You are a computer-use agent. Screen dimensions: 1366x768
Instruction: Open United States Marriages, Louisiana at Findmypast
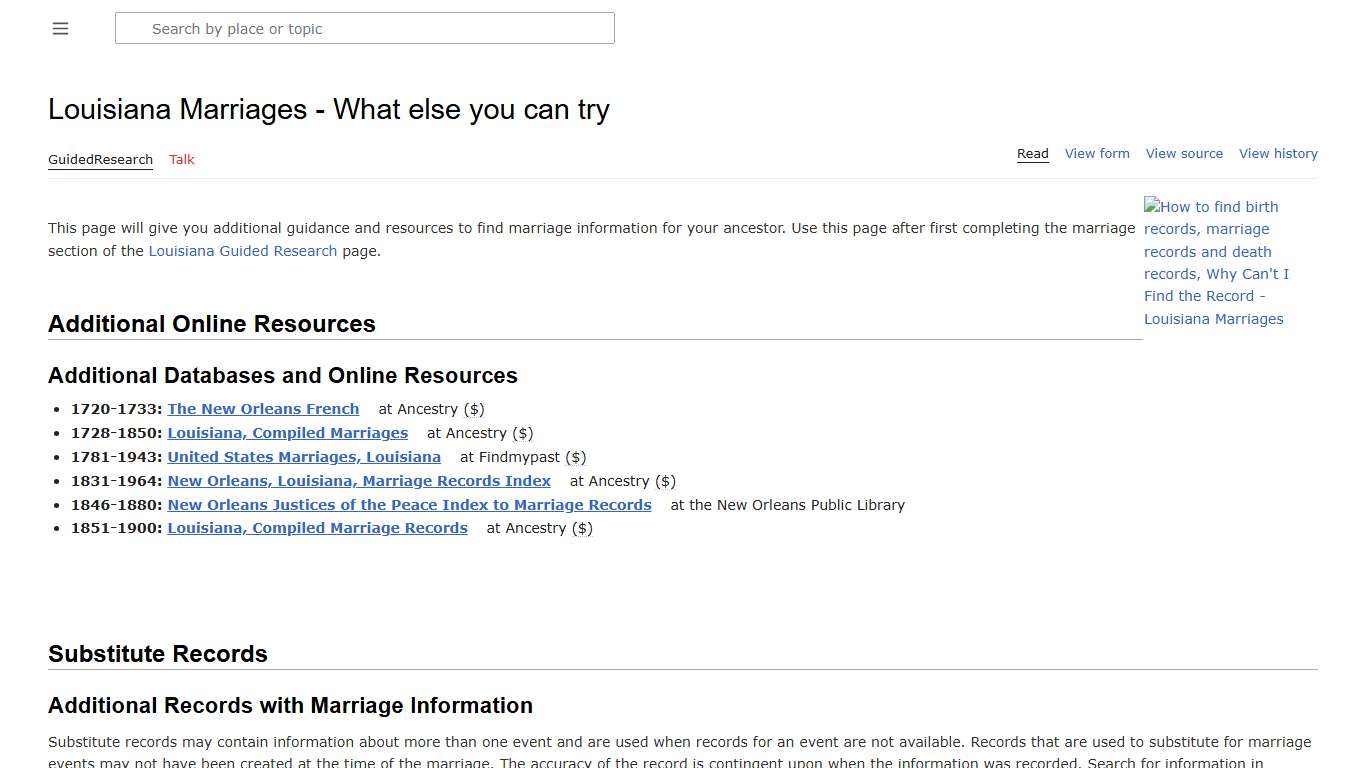pos(304,456)
